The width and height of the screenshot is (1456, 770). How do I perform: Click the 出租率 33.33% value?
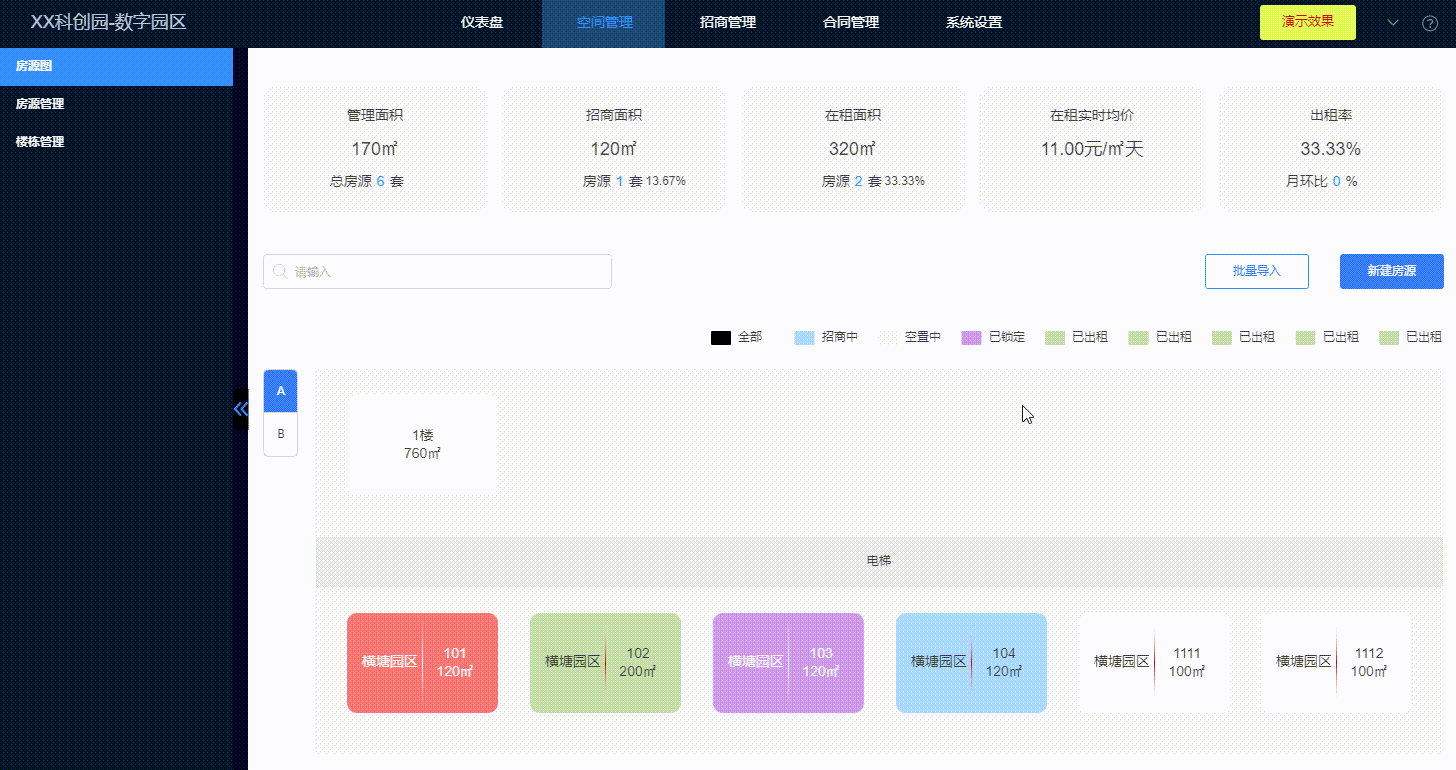tap(1330, 149)
